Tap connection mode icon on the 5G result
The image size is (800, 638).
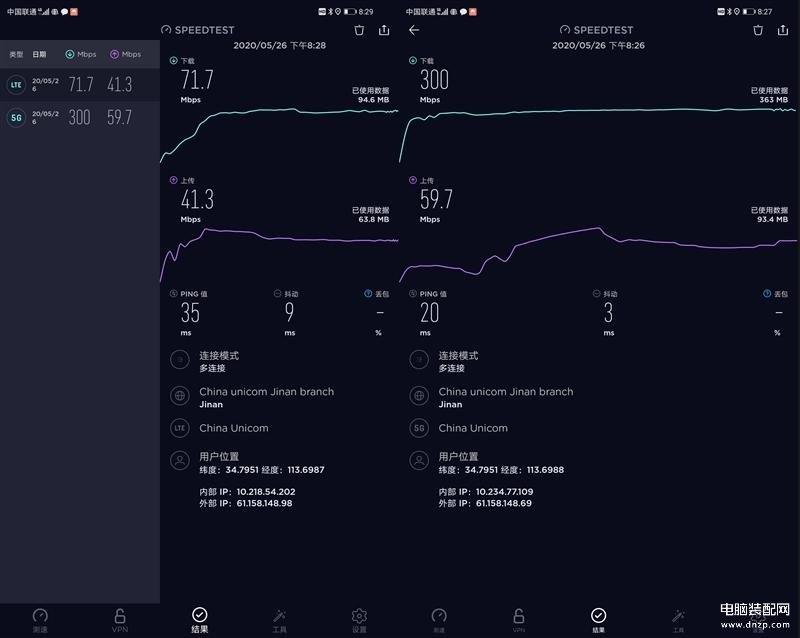point(419,360)
